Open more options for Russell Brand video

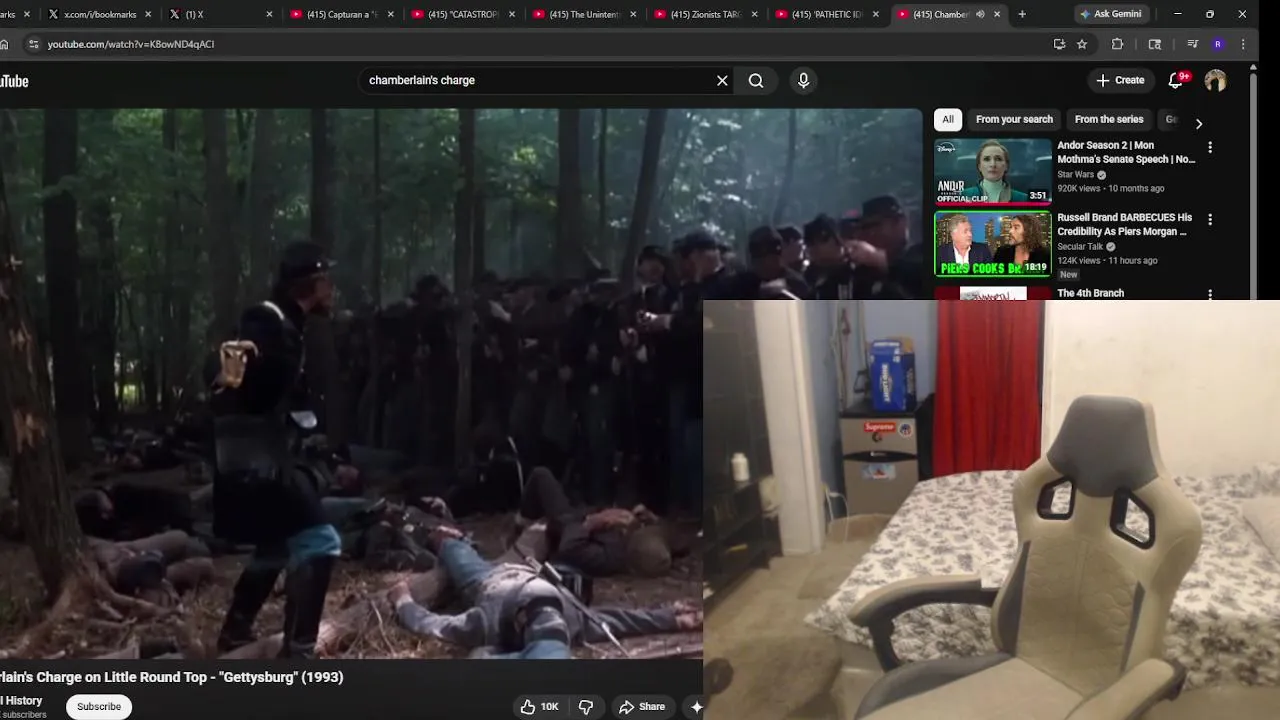click(x=1210, y=219)
